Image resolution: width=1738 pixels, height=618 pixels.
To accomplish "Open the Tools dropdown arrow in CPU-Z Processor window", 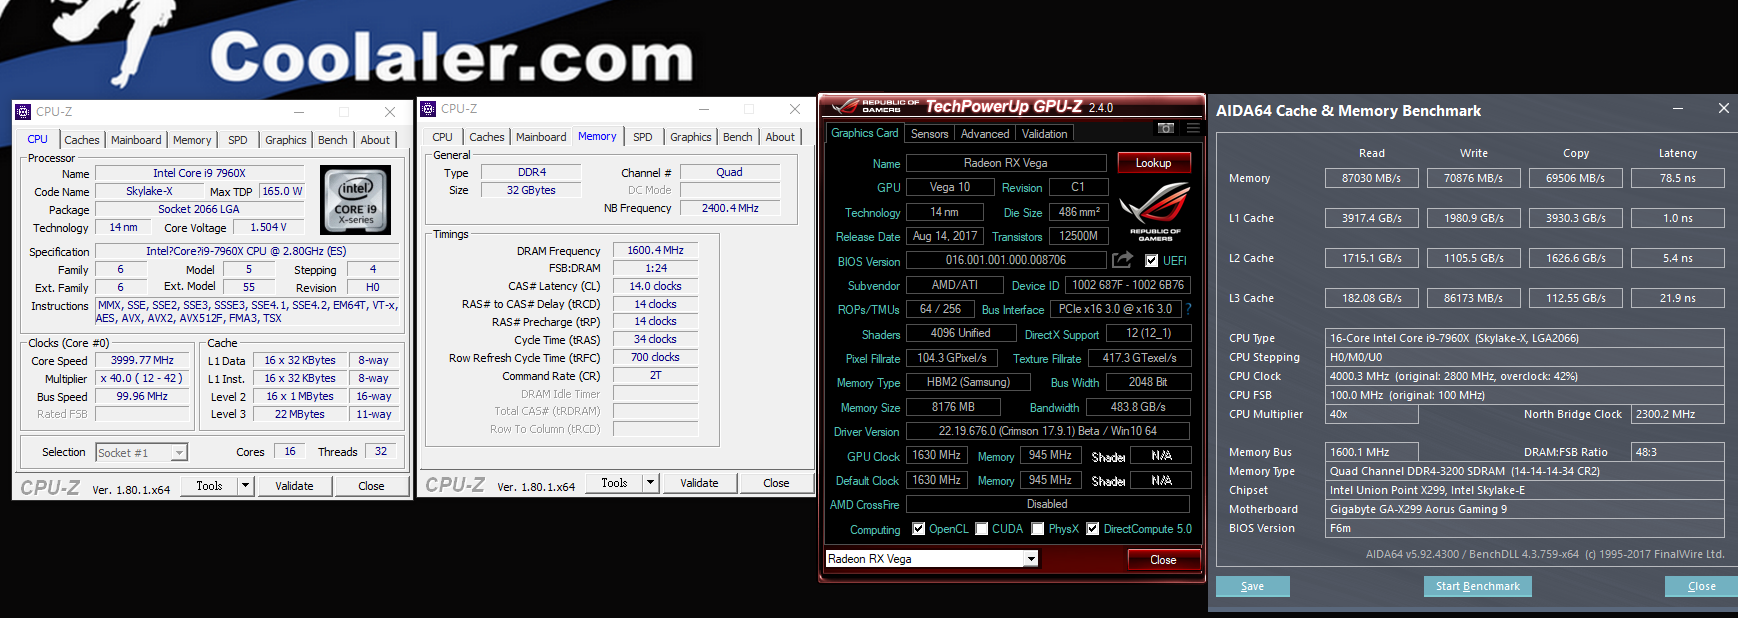I will (245, 486).
